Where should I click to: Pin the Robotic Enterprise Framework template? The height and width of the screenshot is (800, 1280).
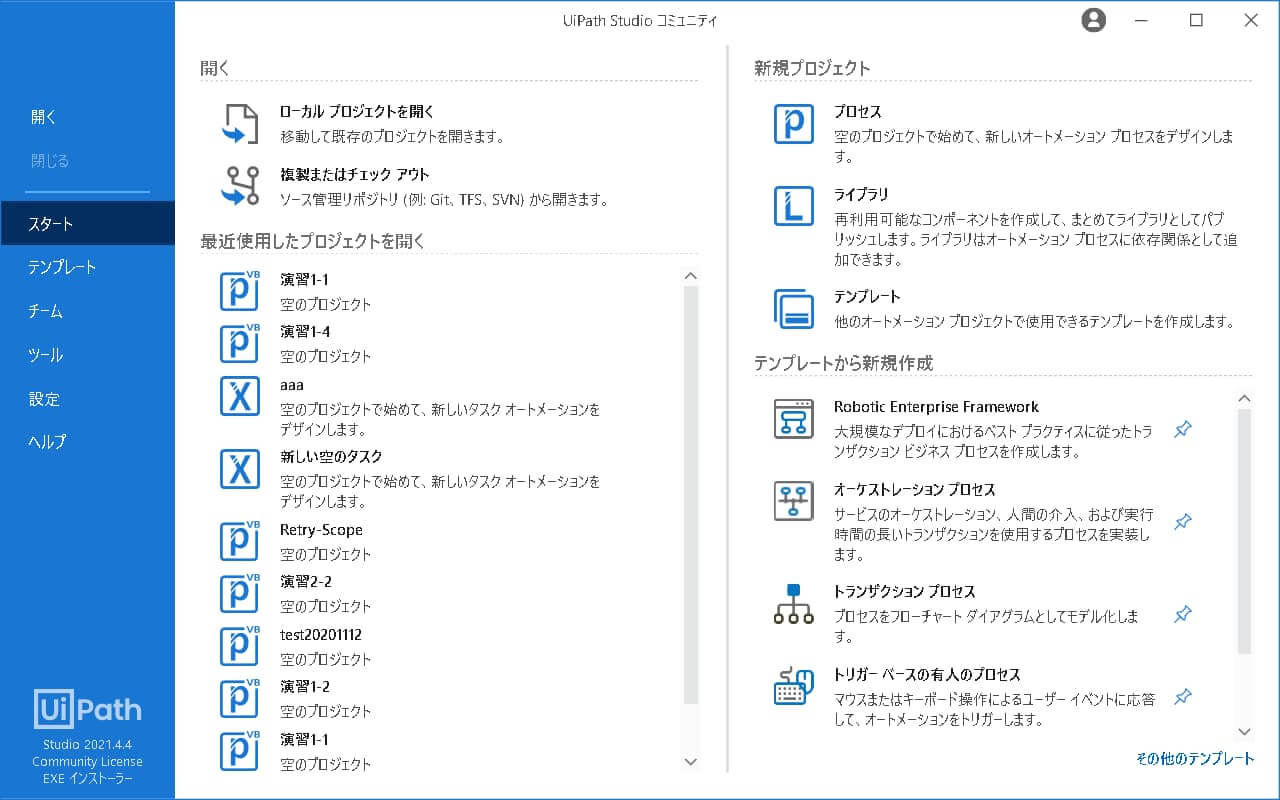[x=1183, y=429]
